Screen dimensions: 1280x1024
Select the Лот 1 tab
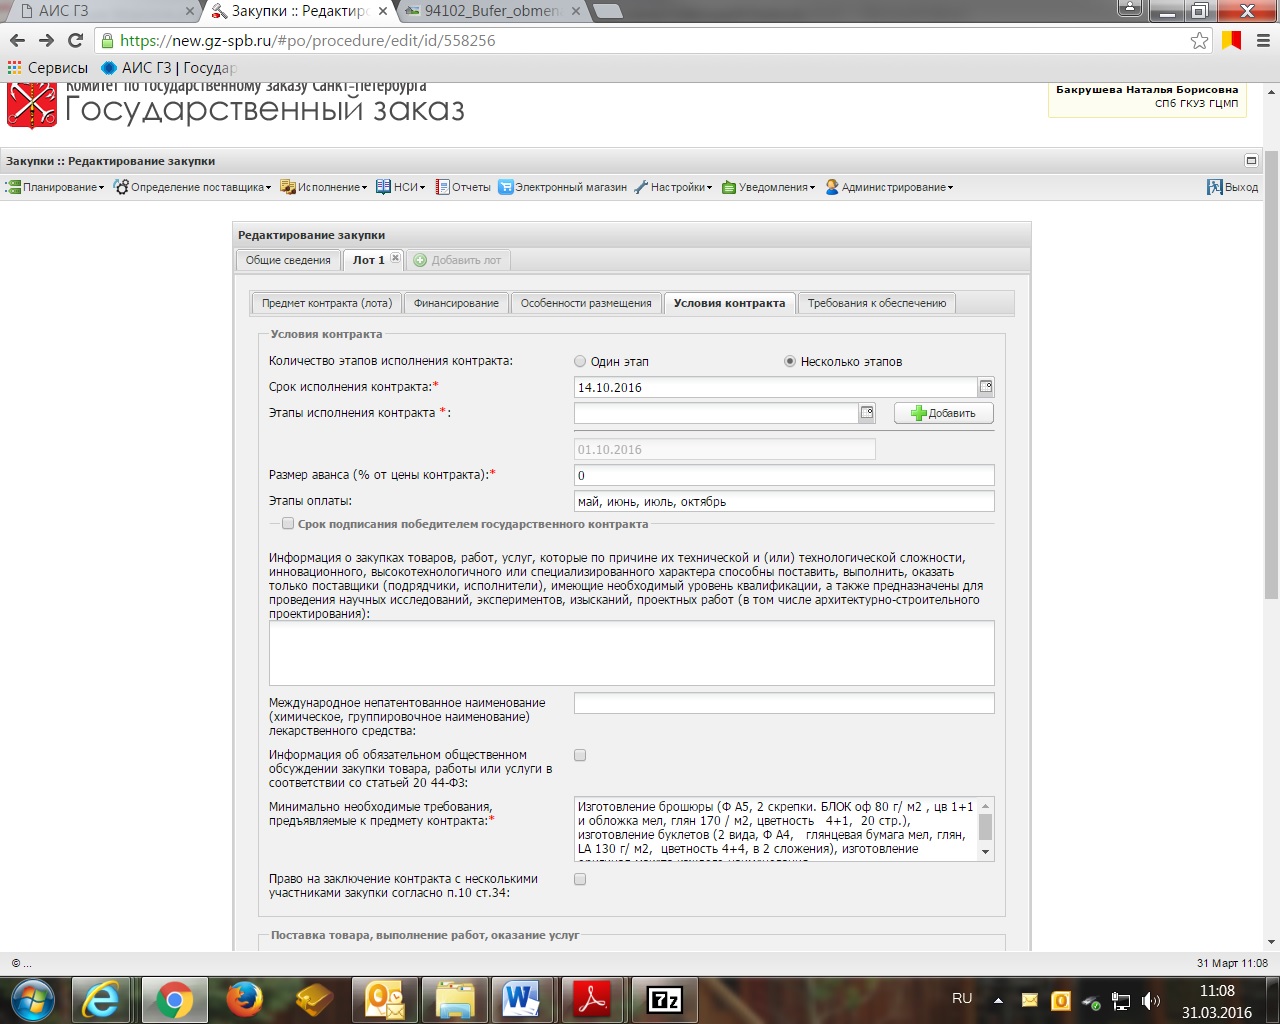[x=368, y=260]
